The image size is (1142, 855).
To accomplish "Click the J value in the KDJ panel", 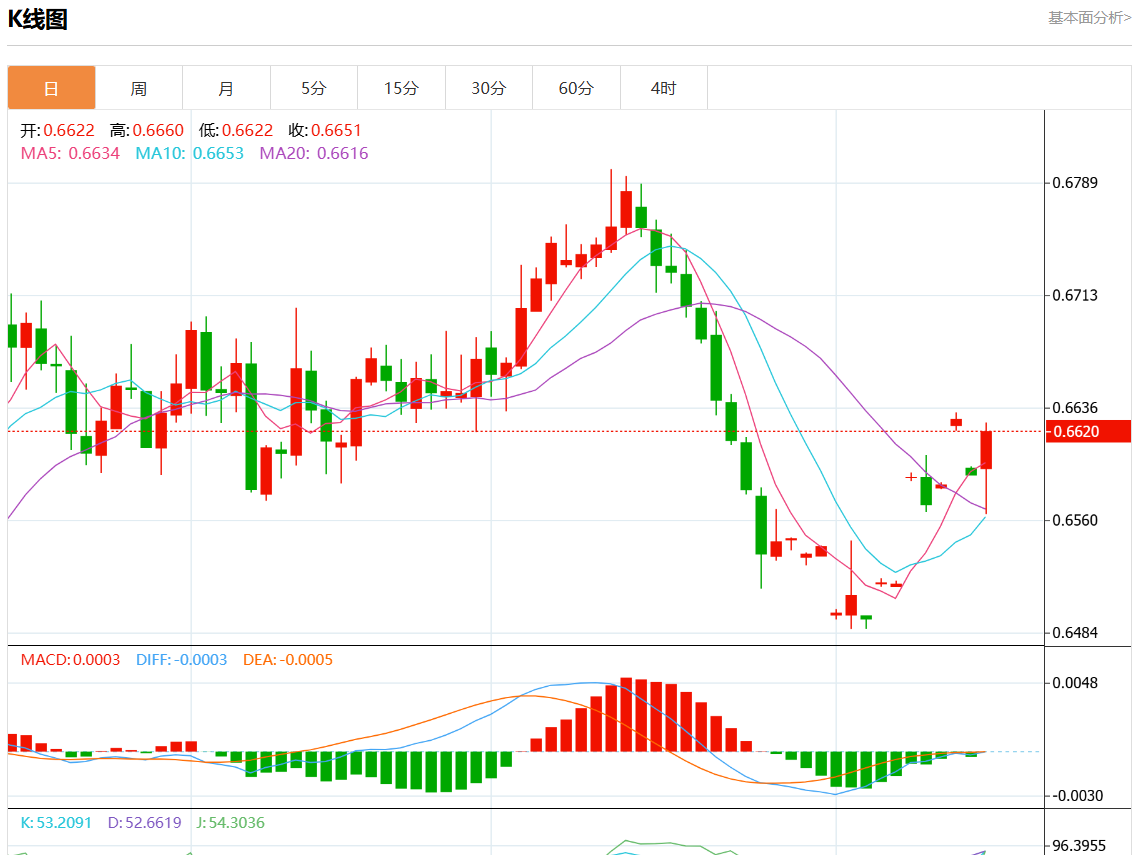I will pyautogui.click(x=230, y=822).
